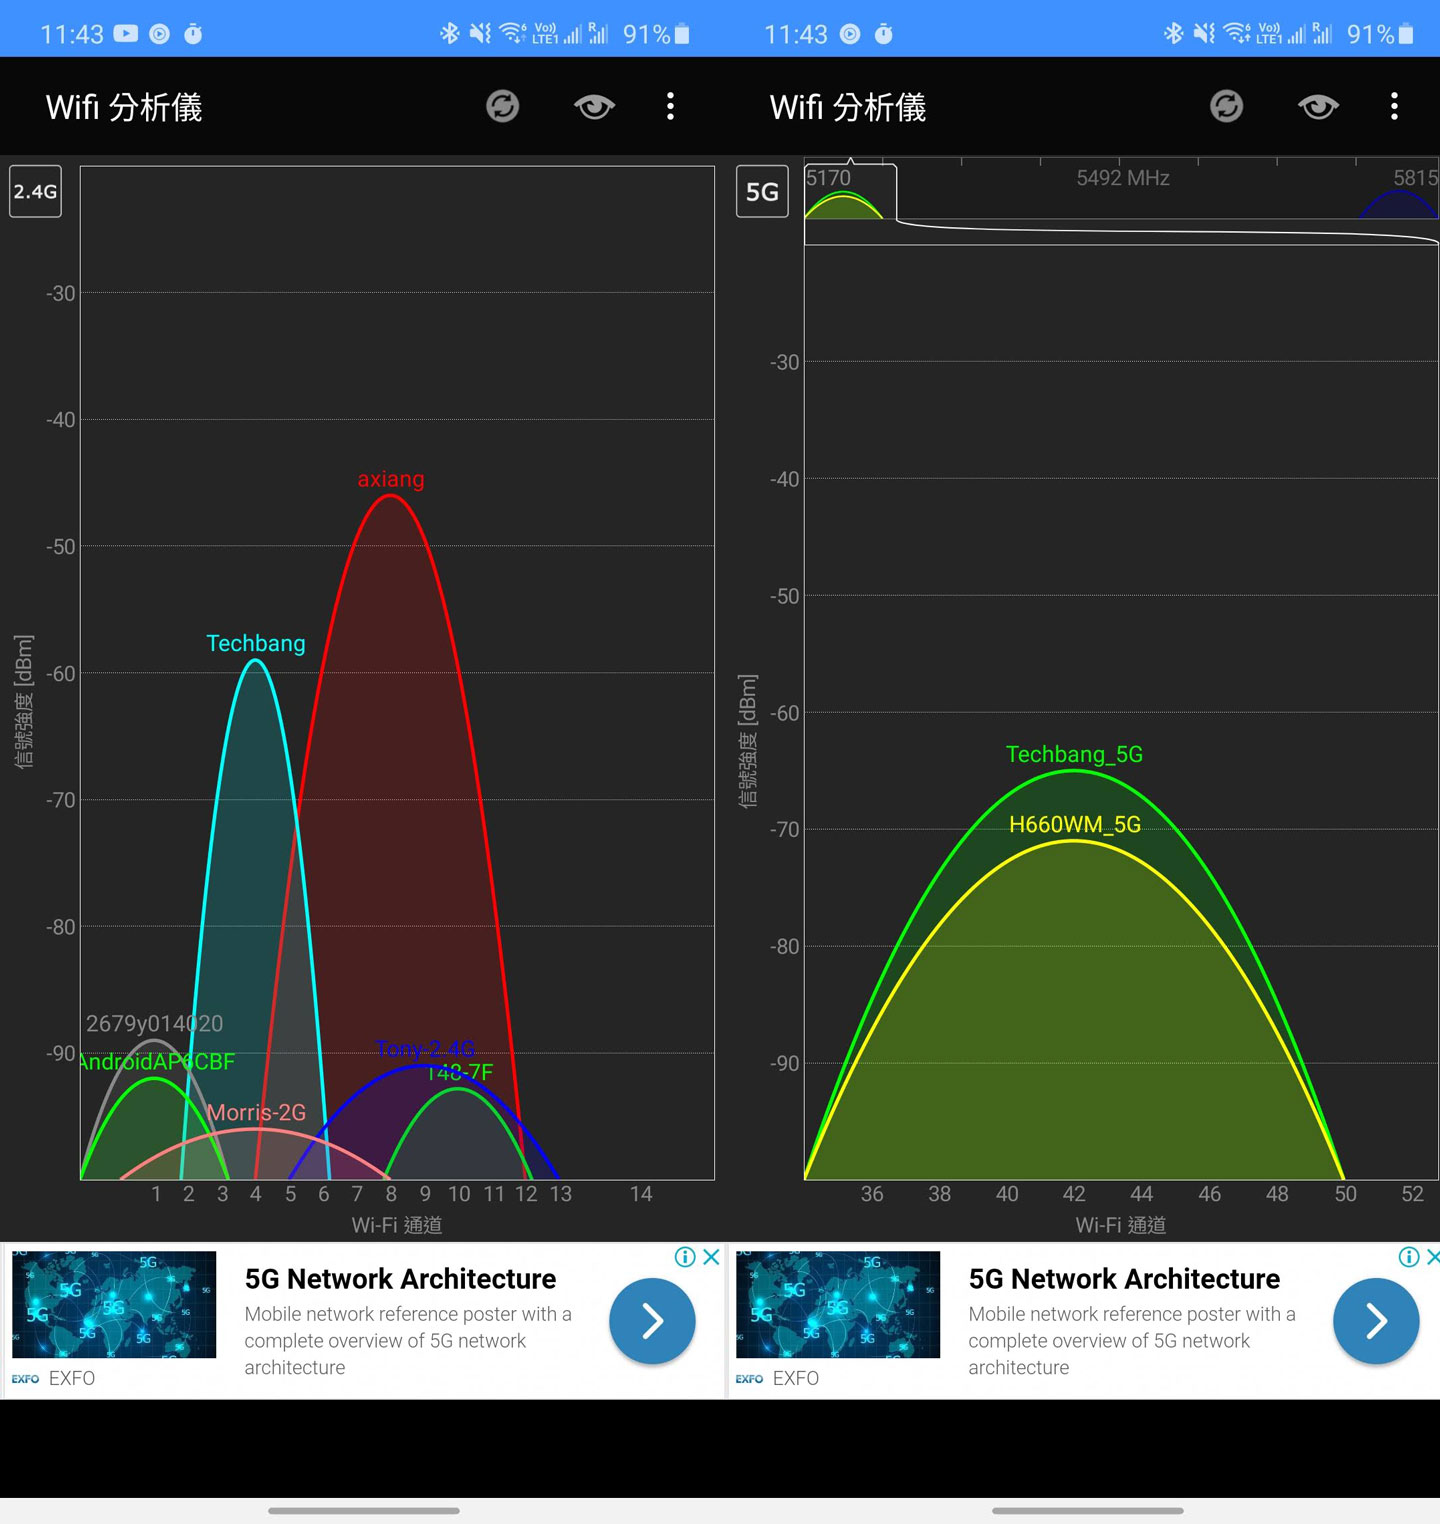Tap the 5170 MHz band in the spectrum minimap
This screenshot has height=1524, width=1440.
coord(849,195)
